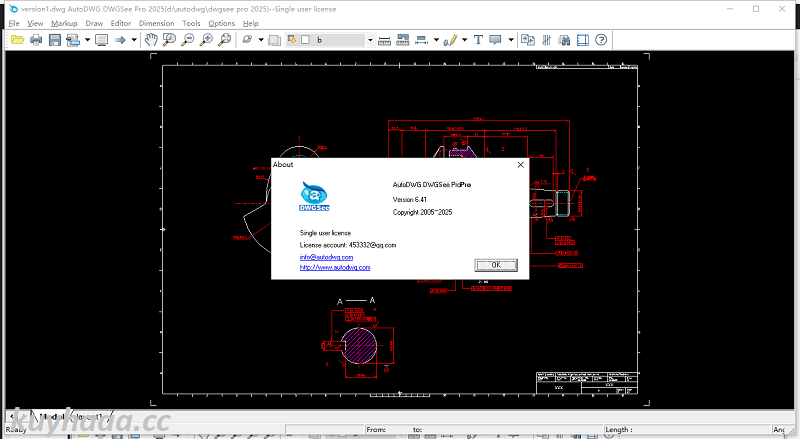Expand the Dimension tool dropdown arrow

click(x=436, y=40)
